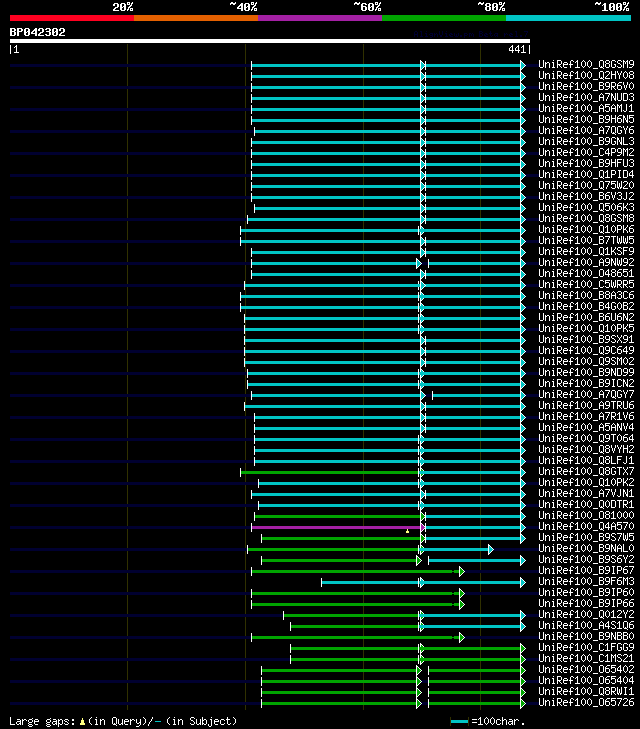The height and width of the screenshot is (729, 640).
Task: Click UniRef100_A5ANV4 label
Action: click(x=586, y=427)
